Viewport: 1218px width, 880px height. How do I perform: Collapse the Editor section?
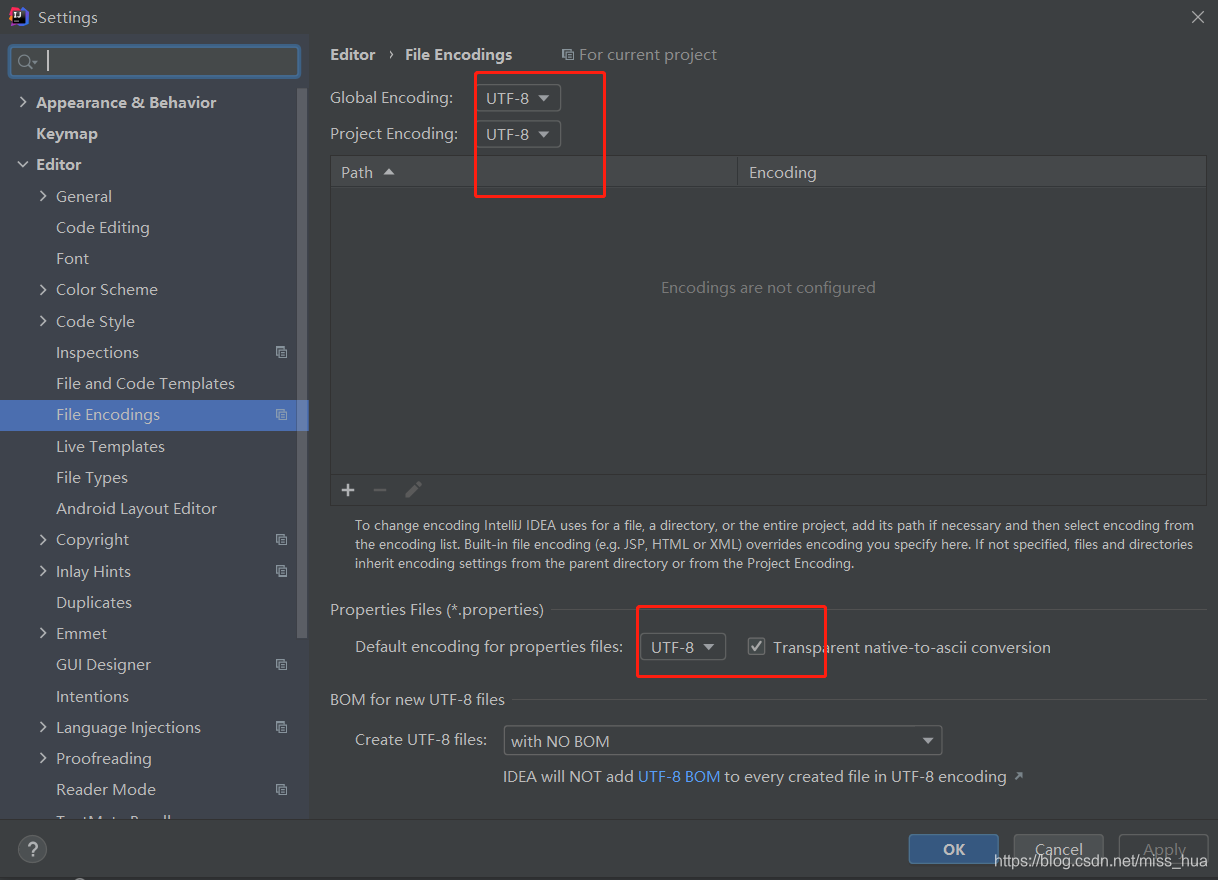(x=23, y=164)
